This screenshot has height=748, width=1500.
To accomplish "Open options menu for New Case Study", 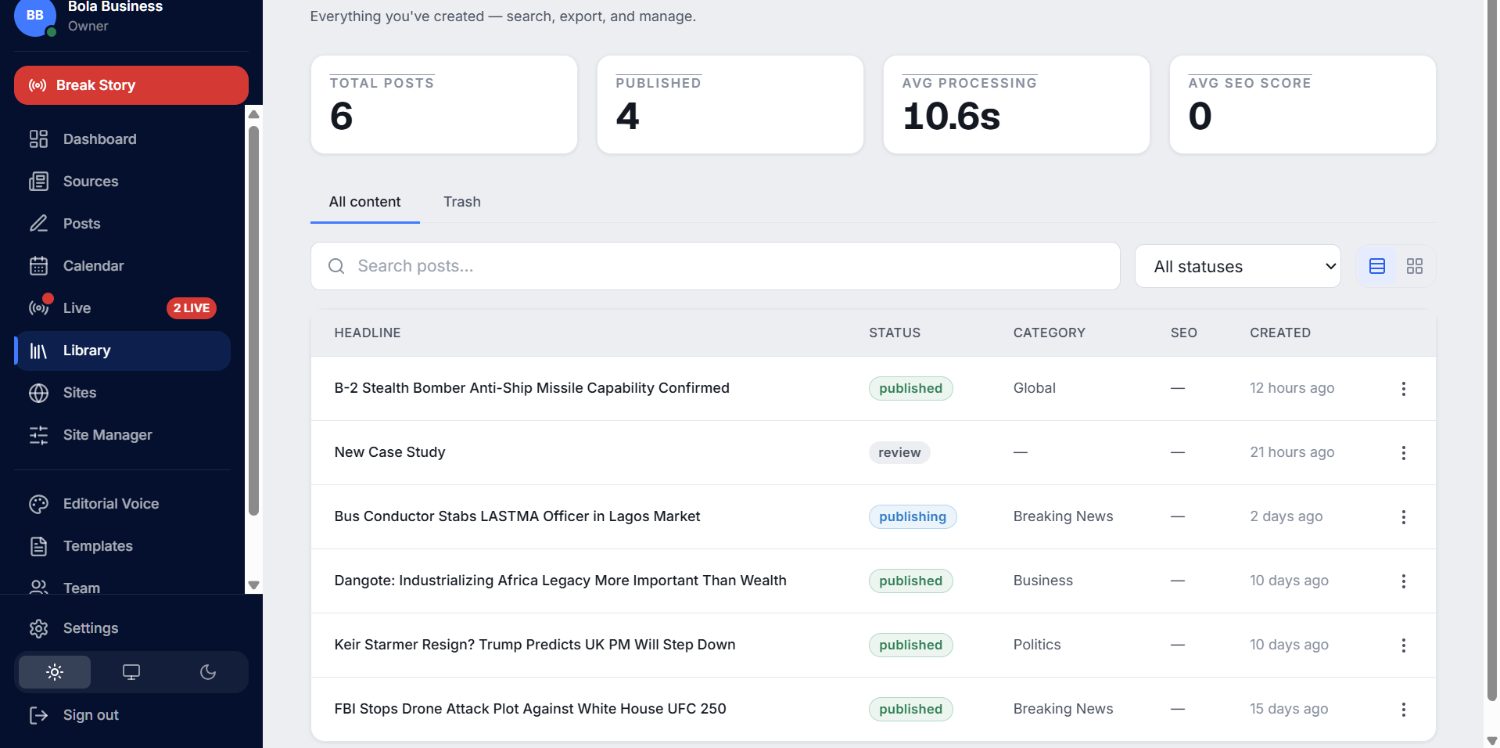I will (x=1403, y=452).
